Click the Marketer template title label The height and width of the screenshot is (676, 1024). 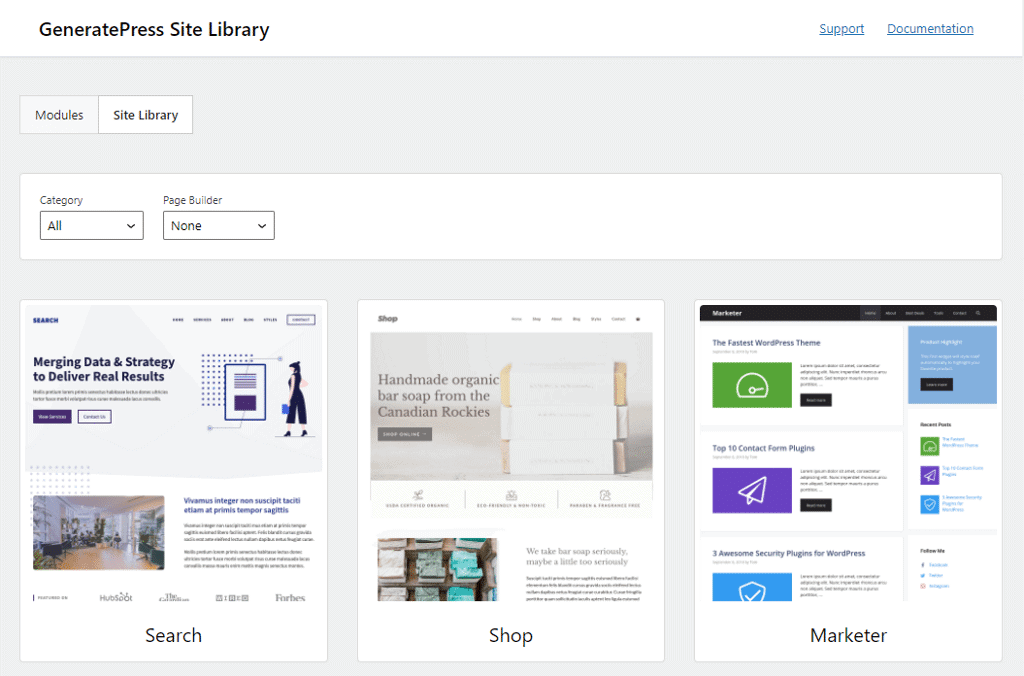pos(848,635)
